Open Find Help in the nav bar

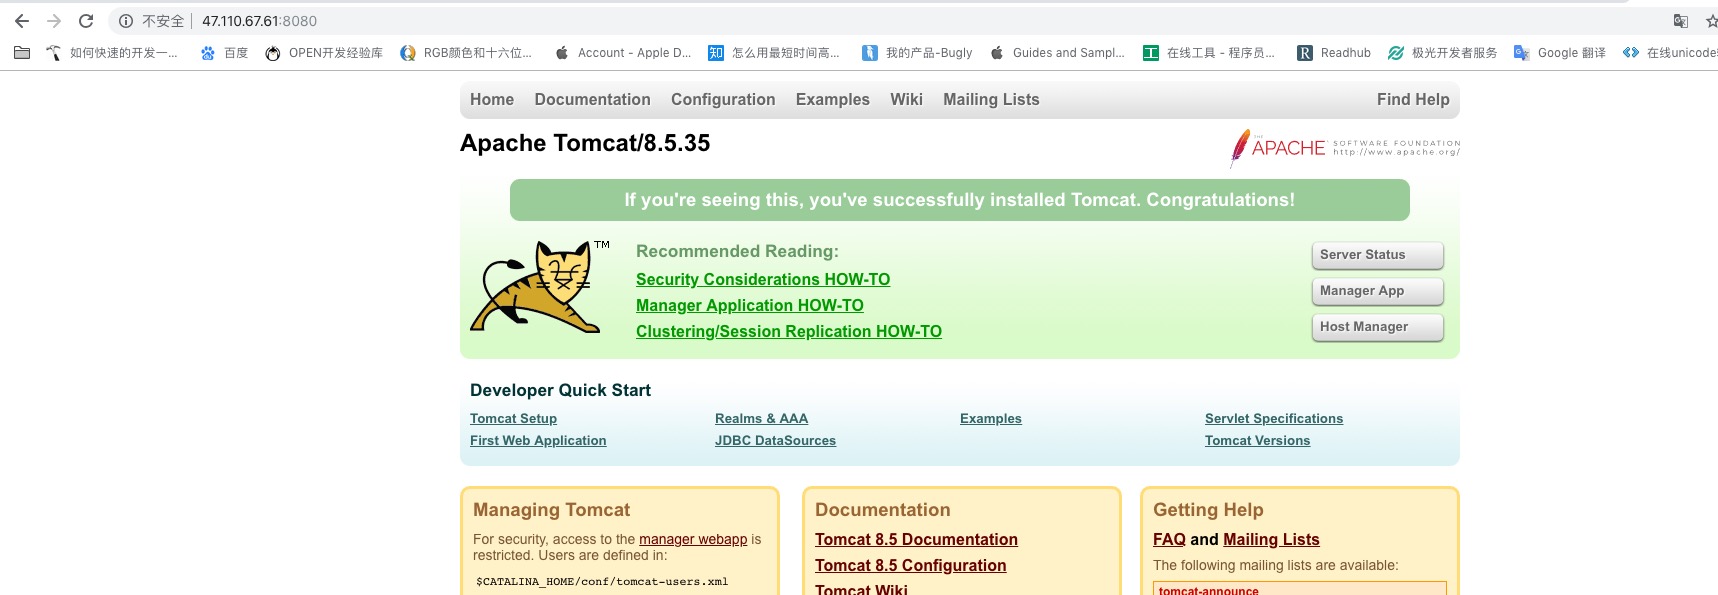click(1413, 99)
